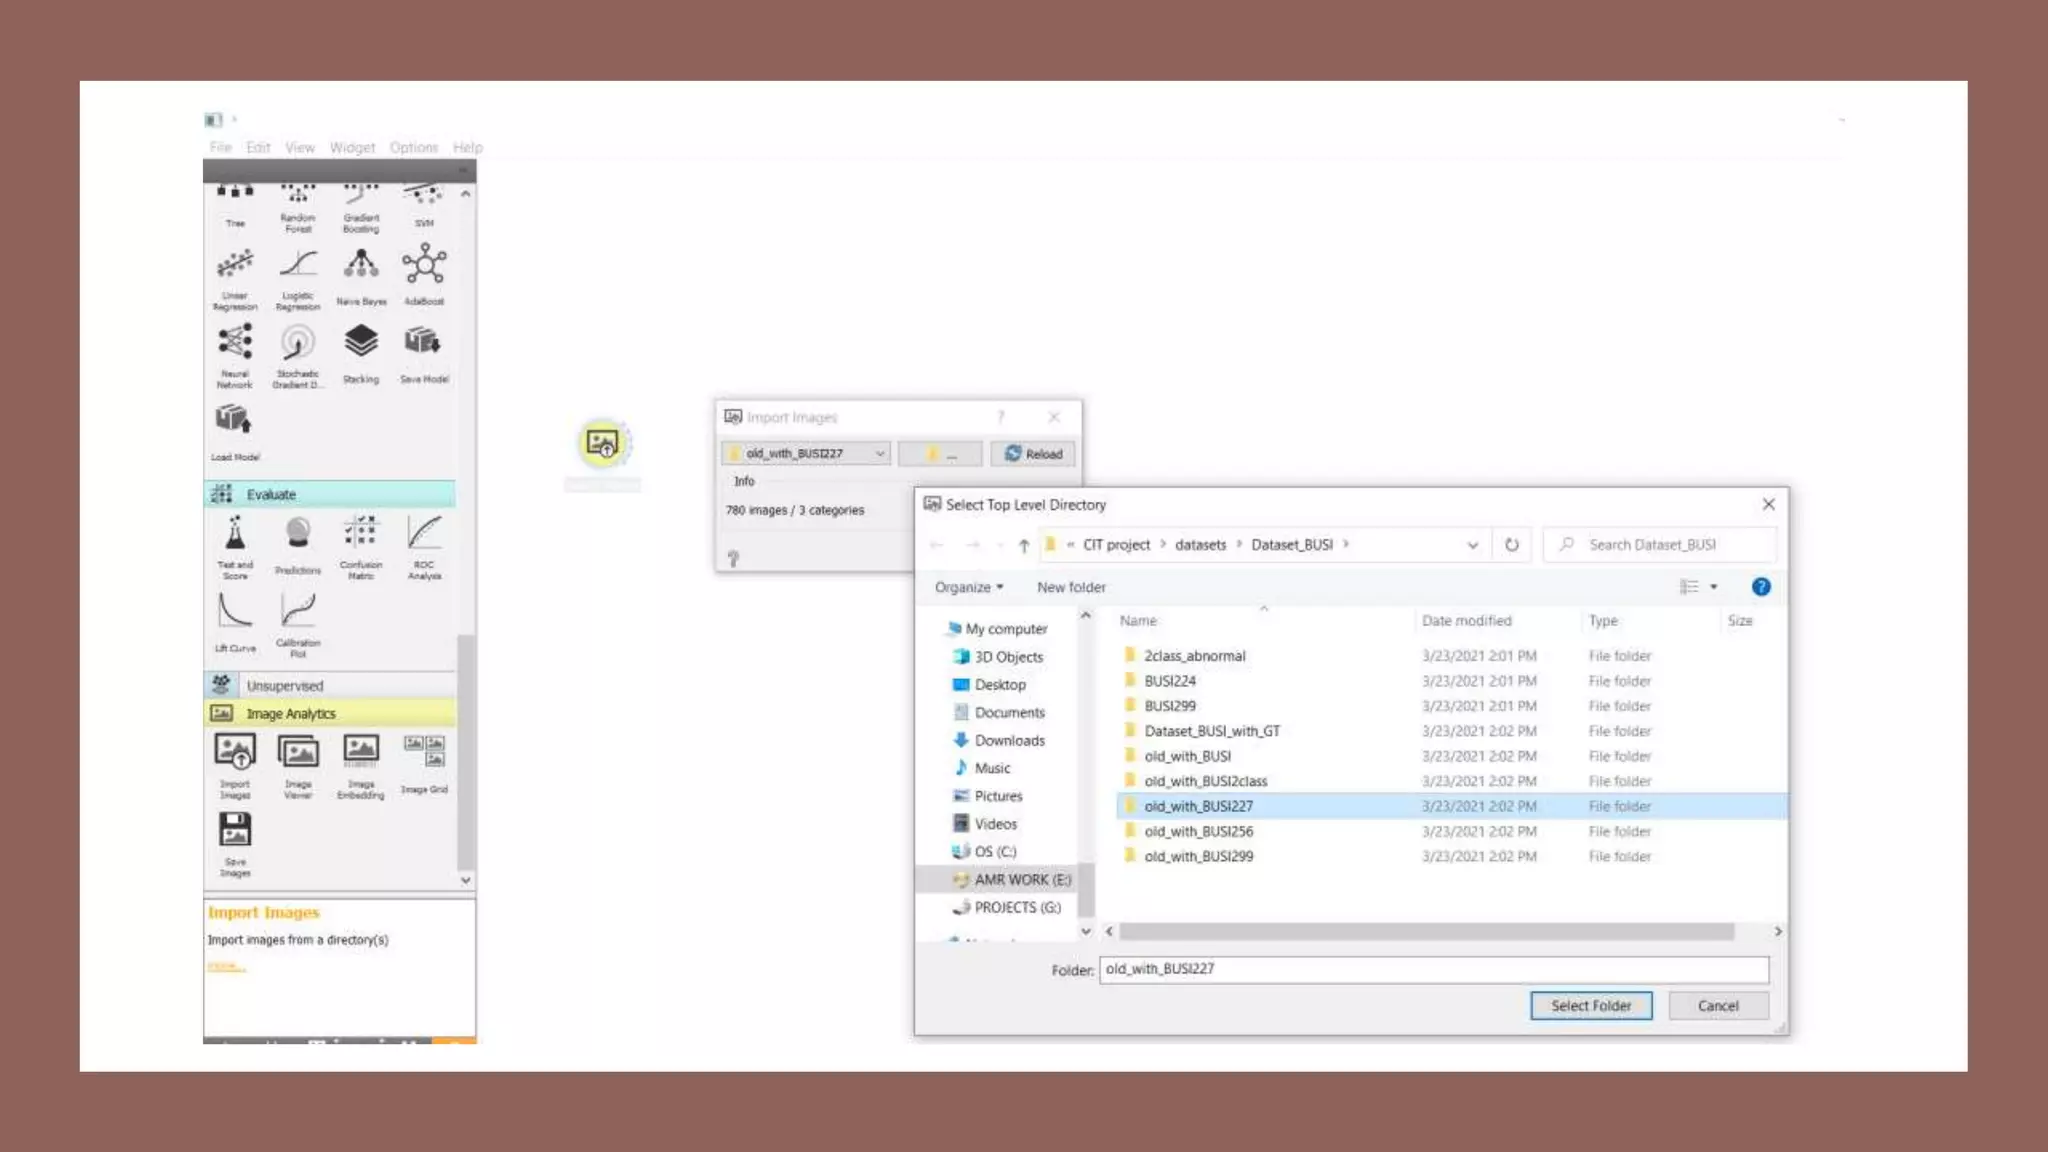
Task: Click the widget toolbox vertical scrollbar
Action: click(x=465, y=752)
